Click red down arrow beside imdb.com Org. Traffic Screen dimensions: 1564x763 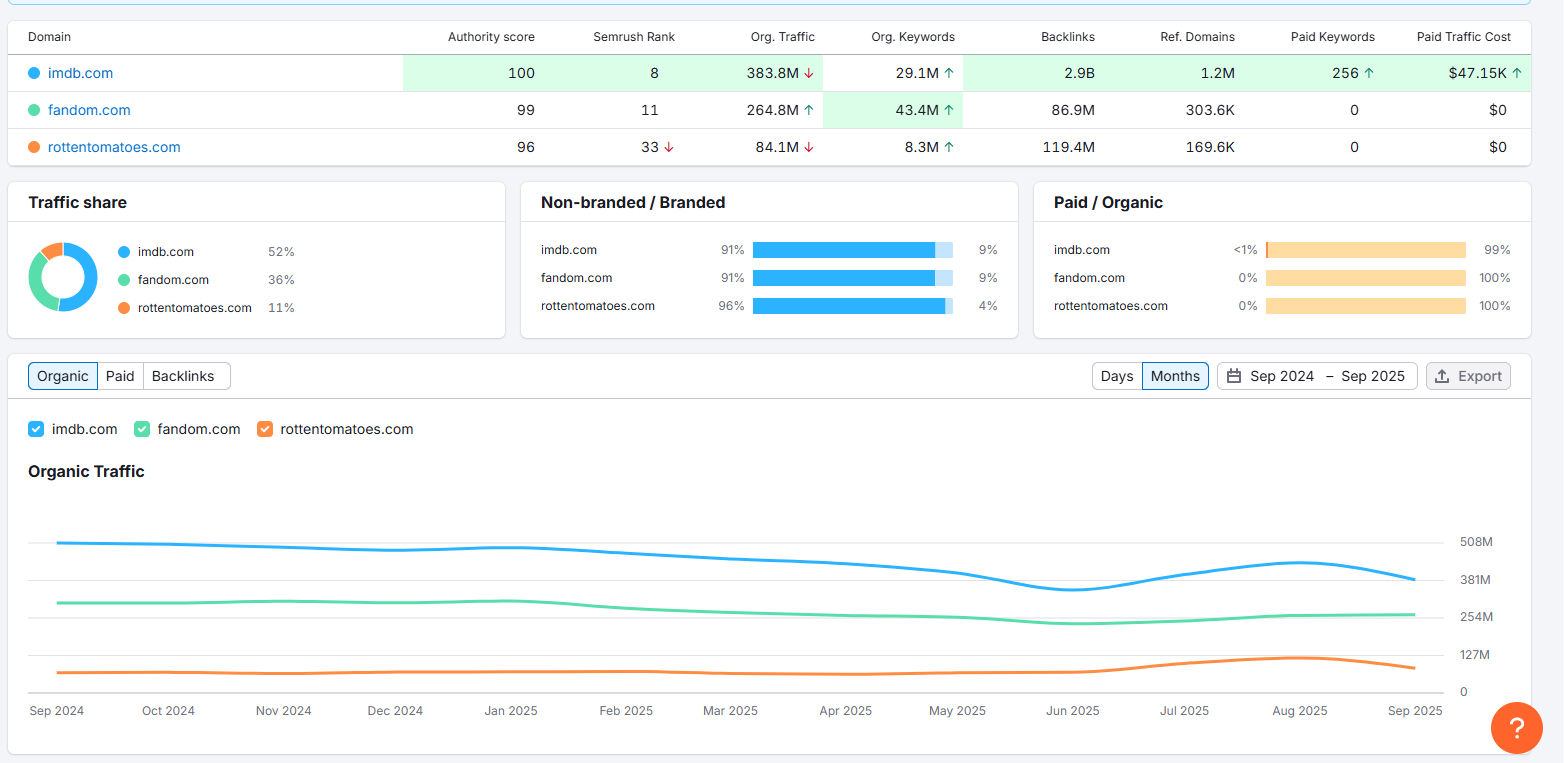[808, 73]
